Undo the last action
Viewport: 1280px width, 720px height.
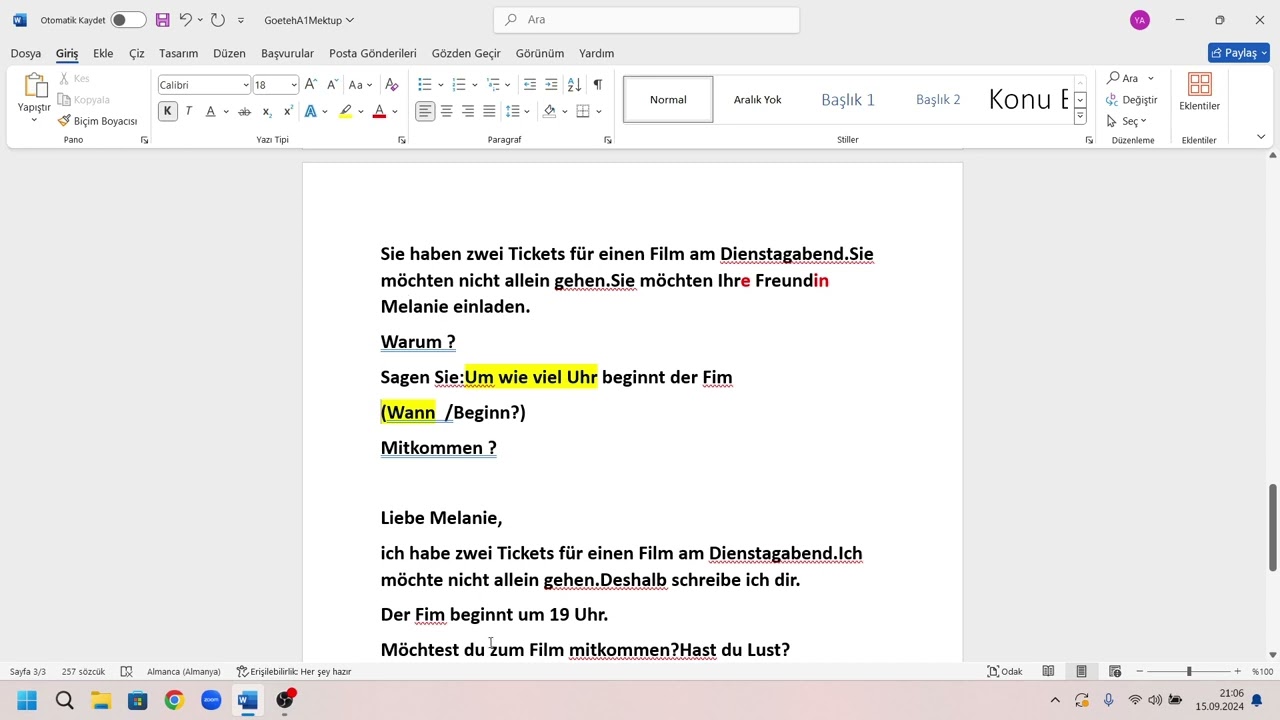click(185, 20)
